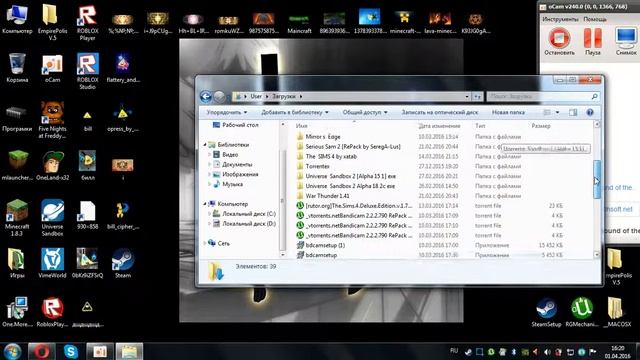Select the SteamSetup desktop icon

point(546,312)
